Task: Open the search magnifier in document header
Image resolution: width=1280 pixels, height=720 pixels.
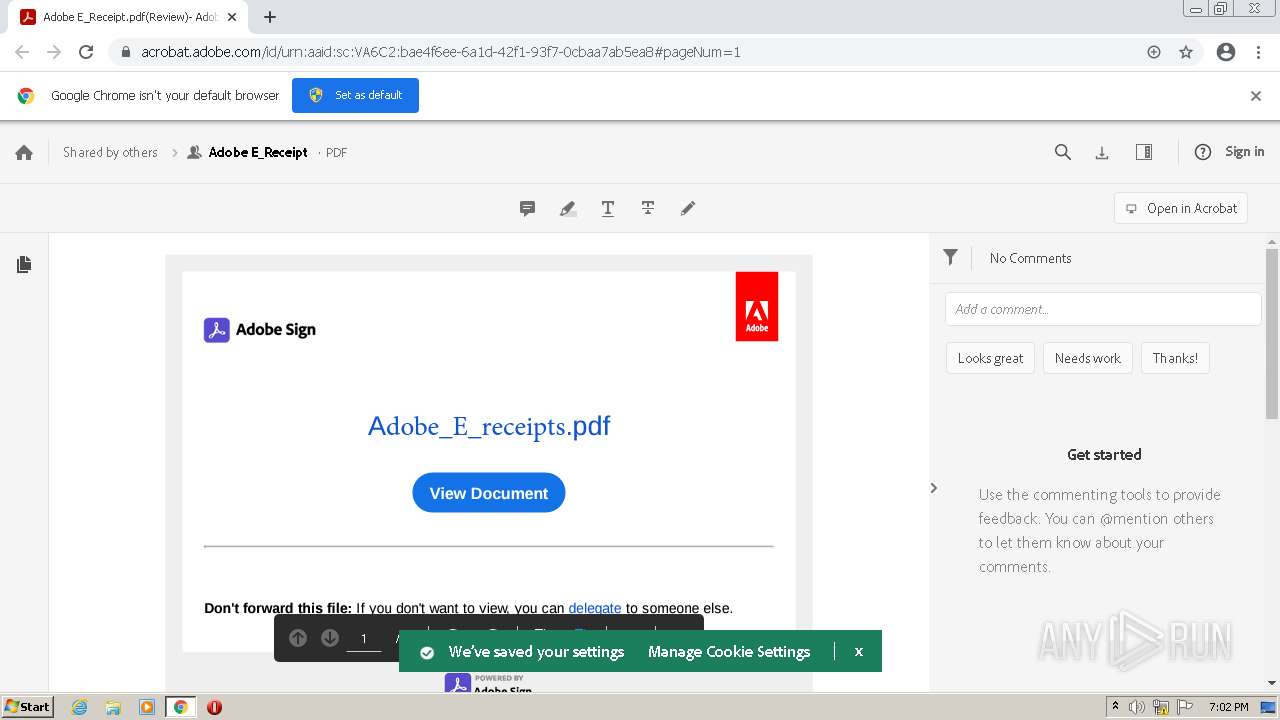Action: [x=1063, y=152]
